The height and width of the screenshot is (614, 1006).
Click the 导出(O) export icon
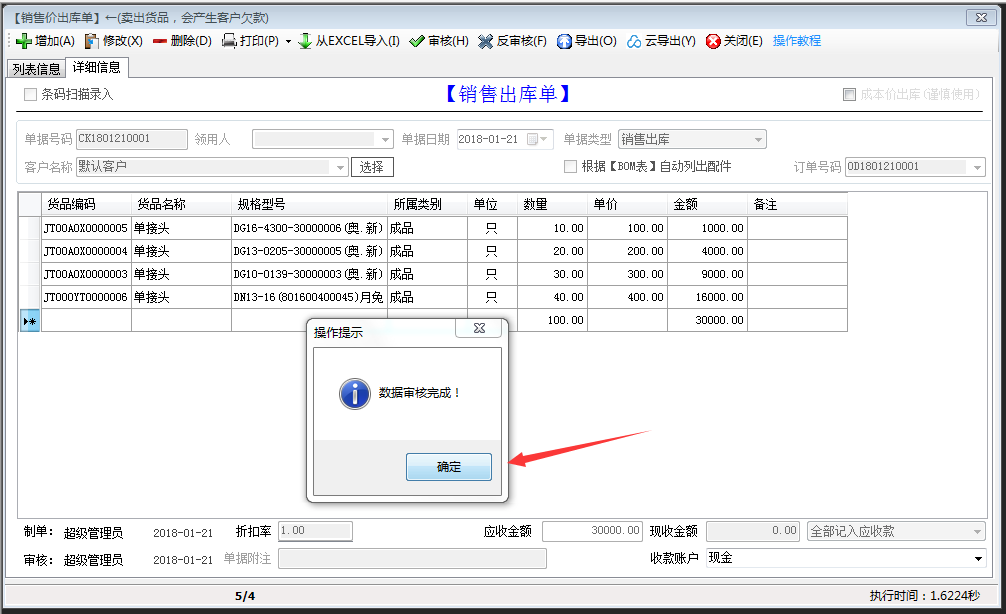564,41
